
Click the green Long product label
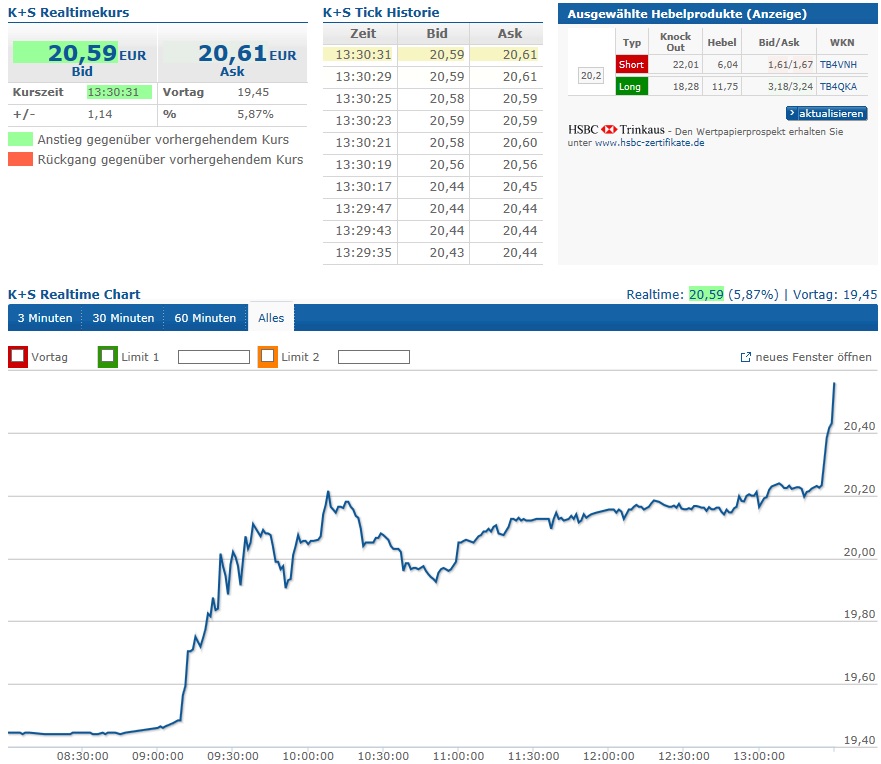(632, 87)
